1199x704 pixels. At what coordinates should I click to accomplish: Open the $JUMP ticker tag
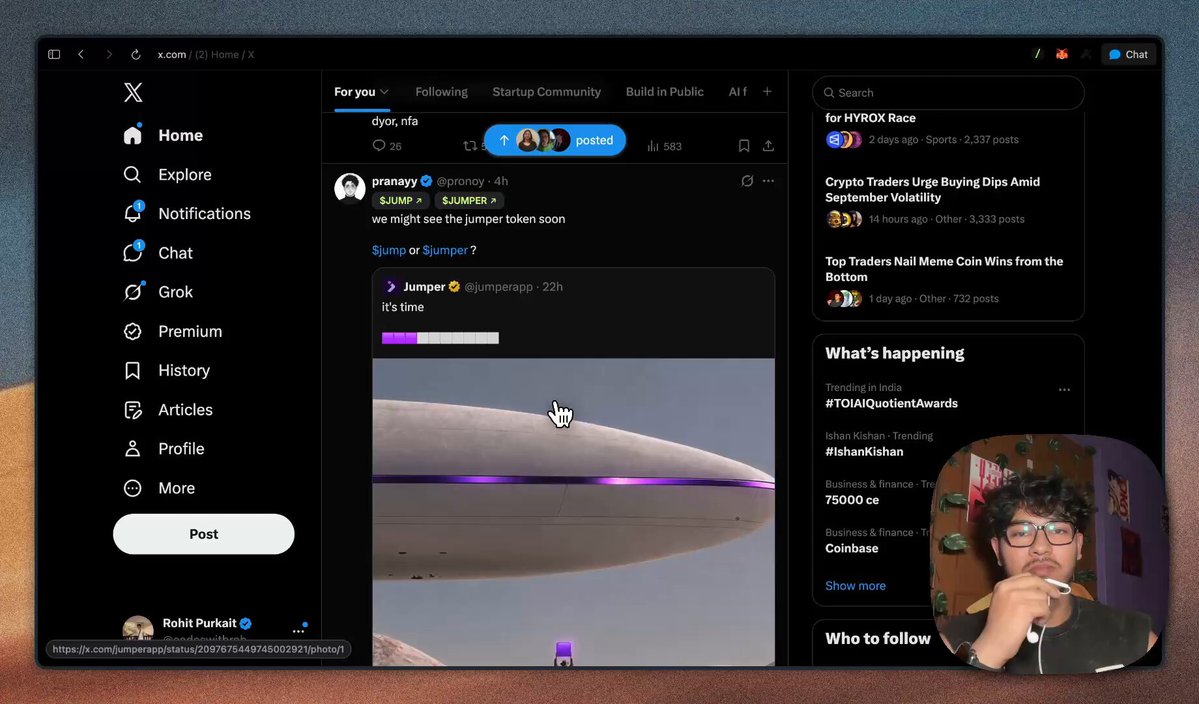tap(401, 200)
